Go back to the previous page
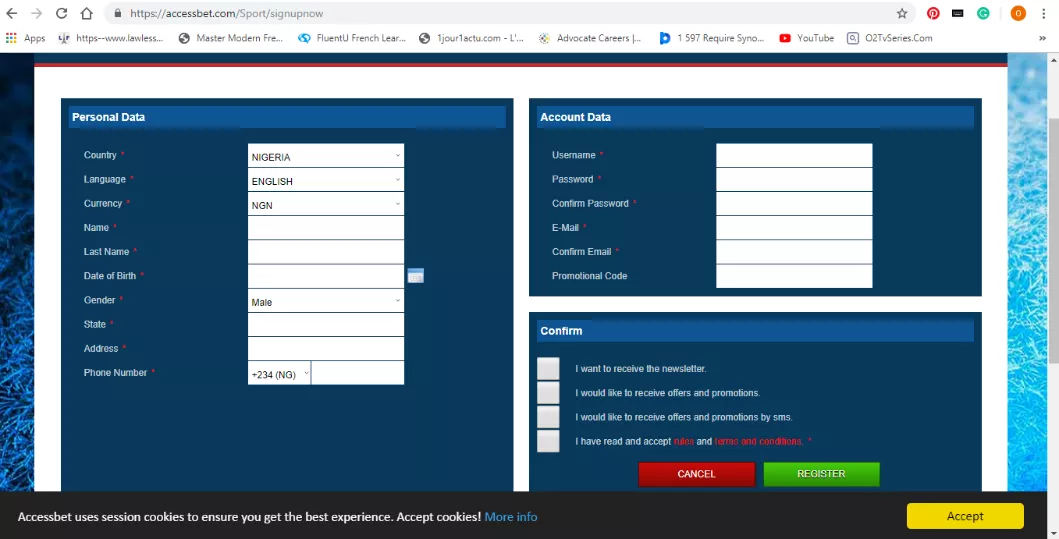The width and height of the screenshot is (1059, 539). click(11, 14)
